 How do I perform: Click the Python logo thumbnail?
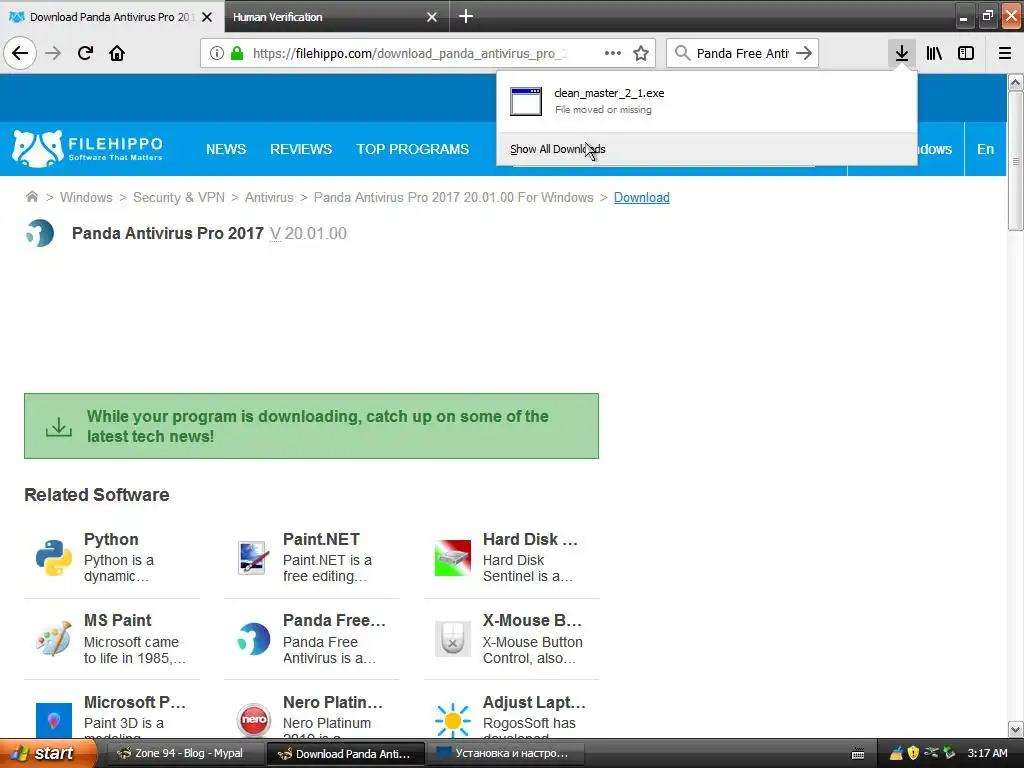click(x=54, y=558)
